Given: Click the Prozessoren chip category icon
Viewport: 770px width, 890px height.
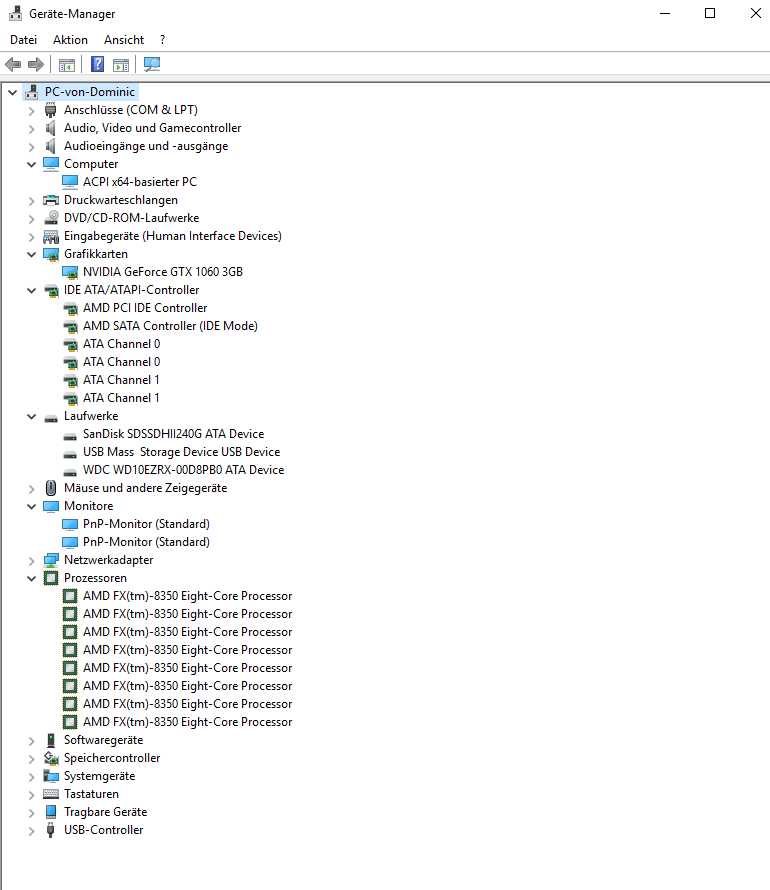Looking at the screenshot, I should [51, 578].
